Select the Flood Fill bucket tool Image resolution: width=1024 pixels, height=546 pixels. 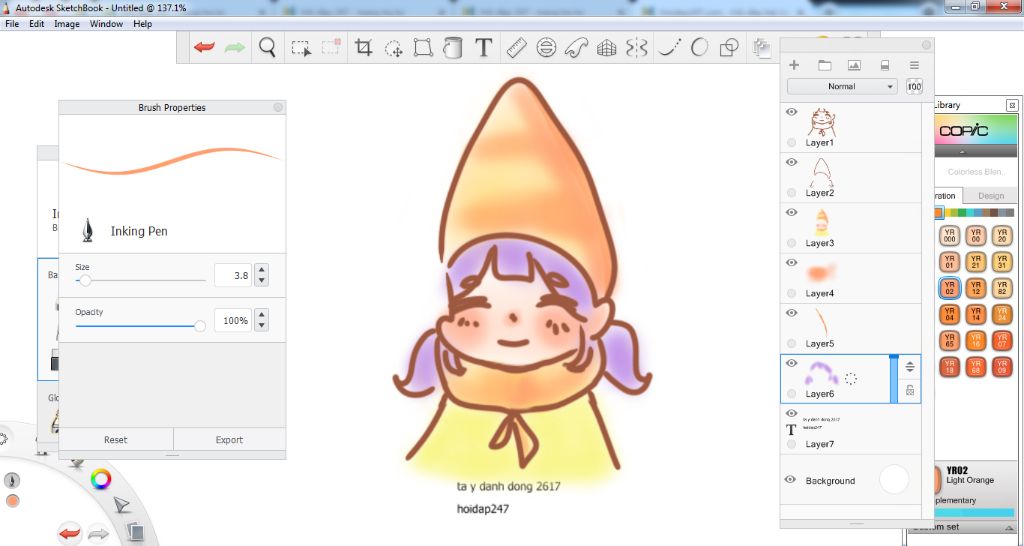(453, 48)
